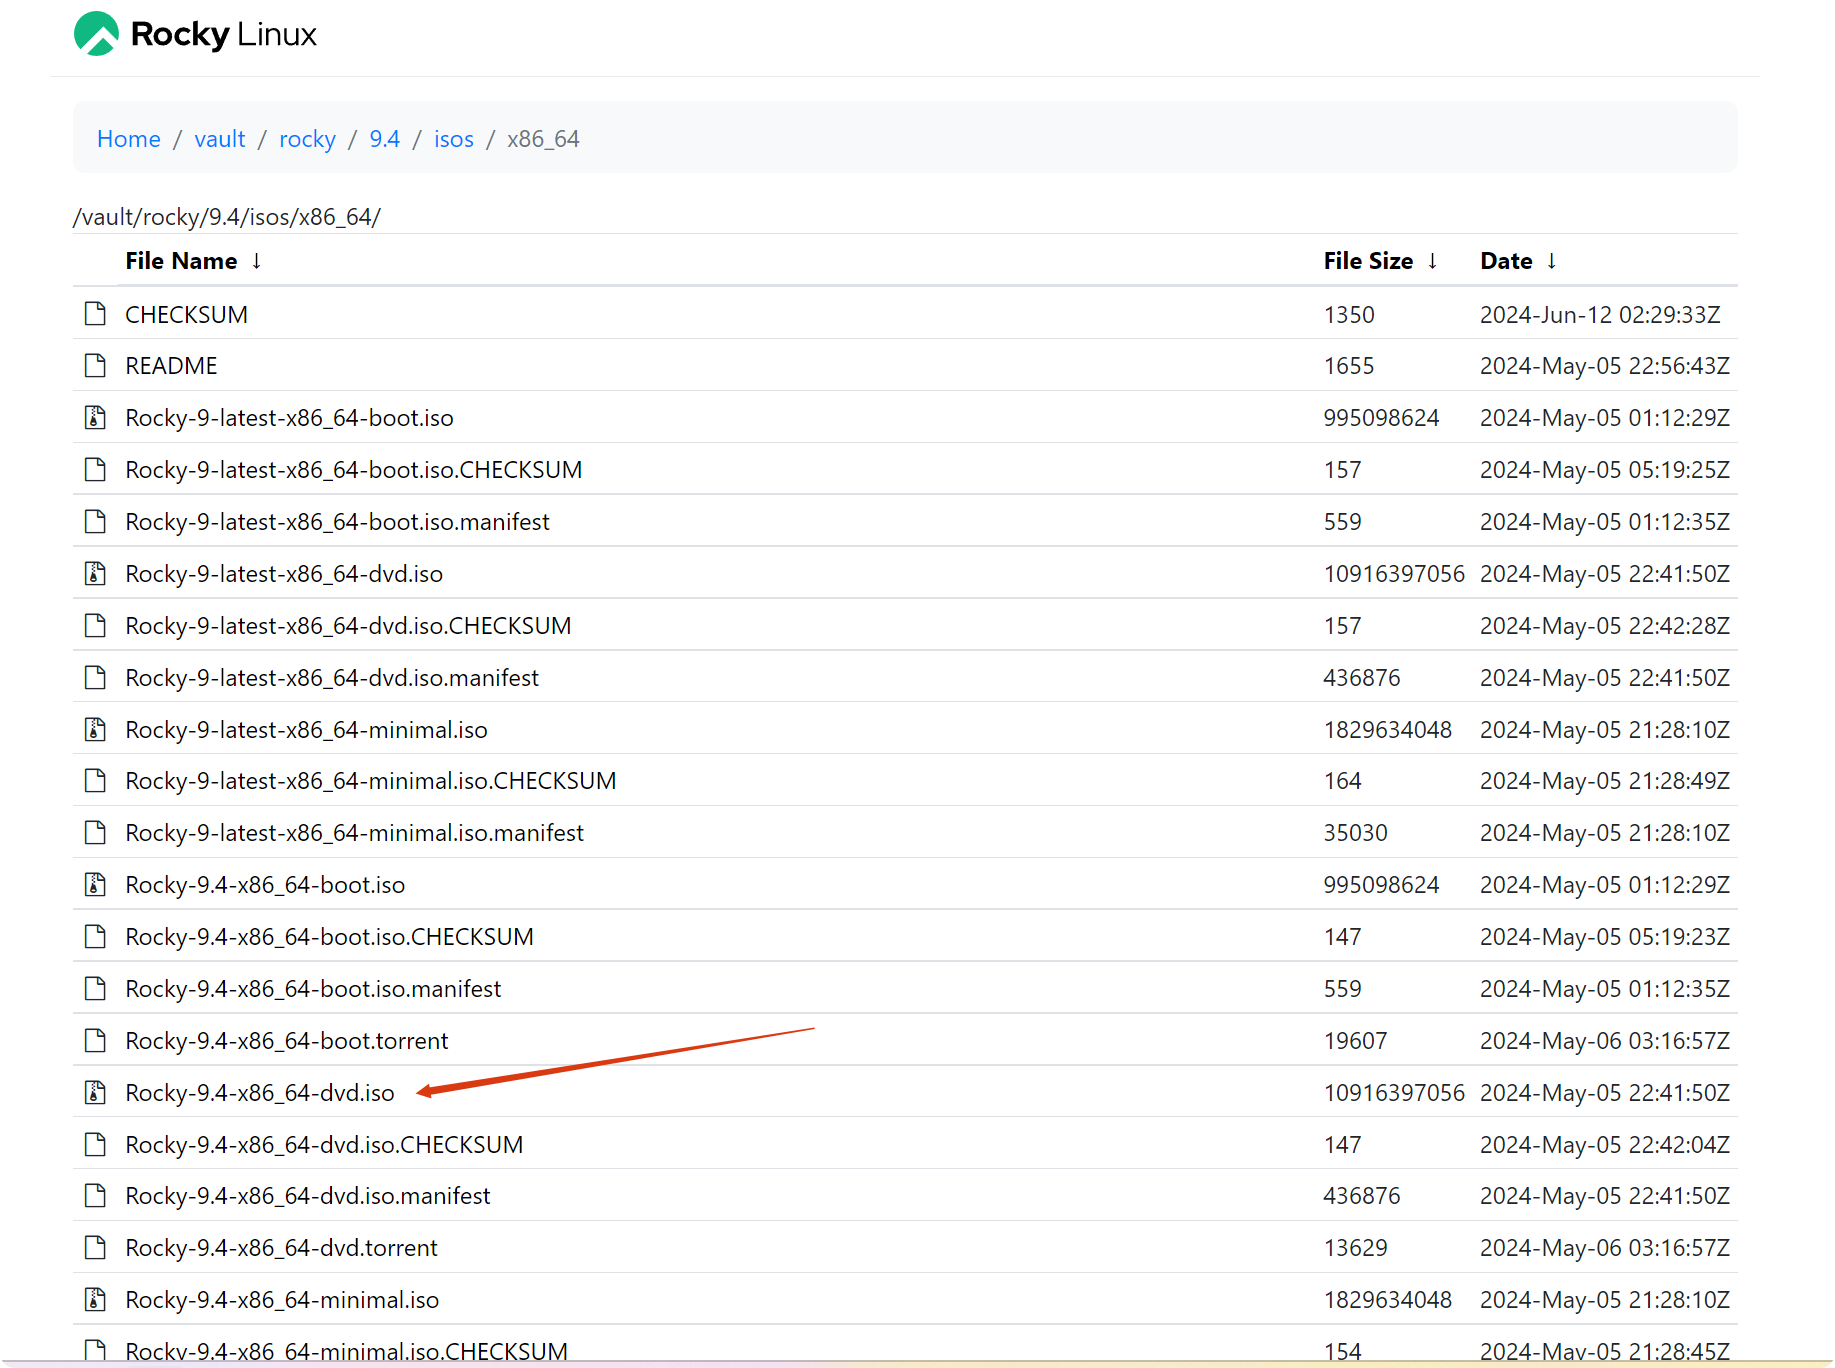The height and width of the screenshot is (1368, 1835).
Task: Open Rocky-9-latest-x86_64-dvd.iso.CHECKSUM link
Action: pos(349,626)
